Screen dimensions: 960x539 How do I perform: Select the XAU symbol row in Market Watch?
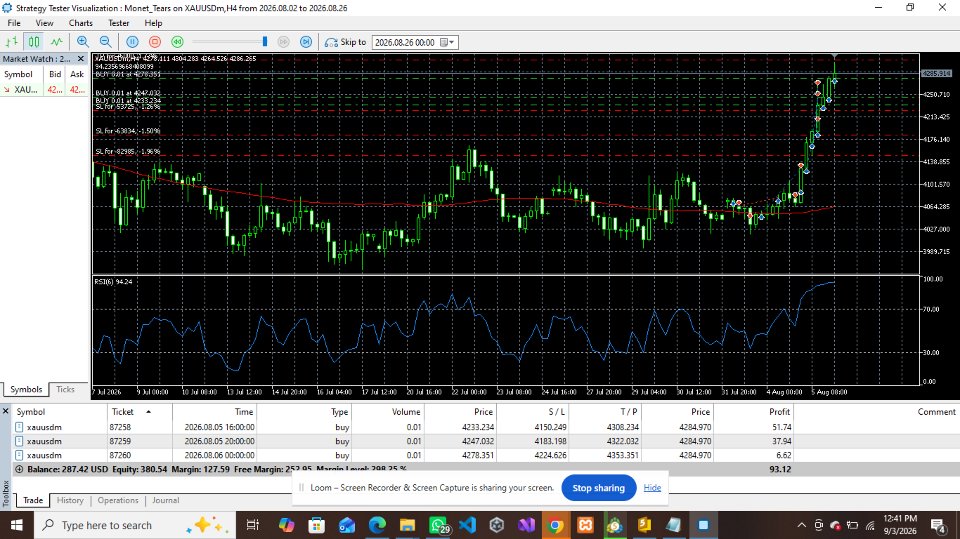[44, 89]
